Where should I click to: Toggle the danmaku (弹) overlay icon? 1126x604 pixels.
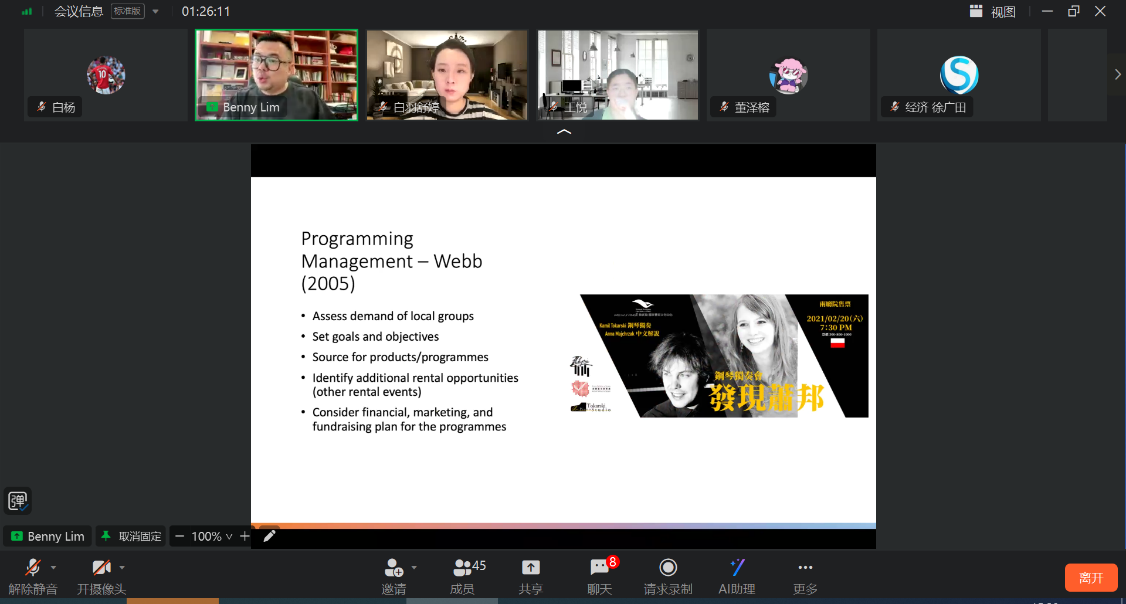point(17,500)
